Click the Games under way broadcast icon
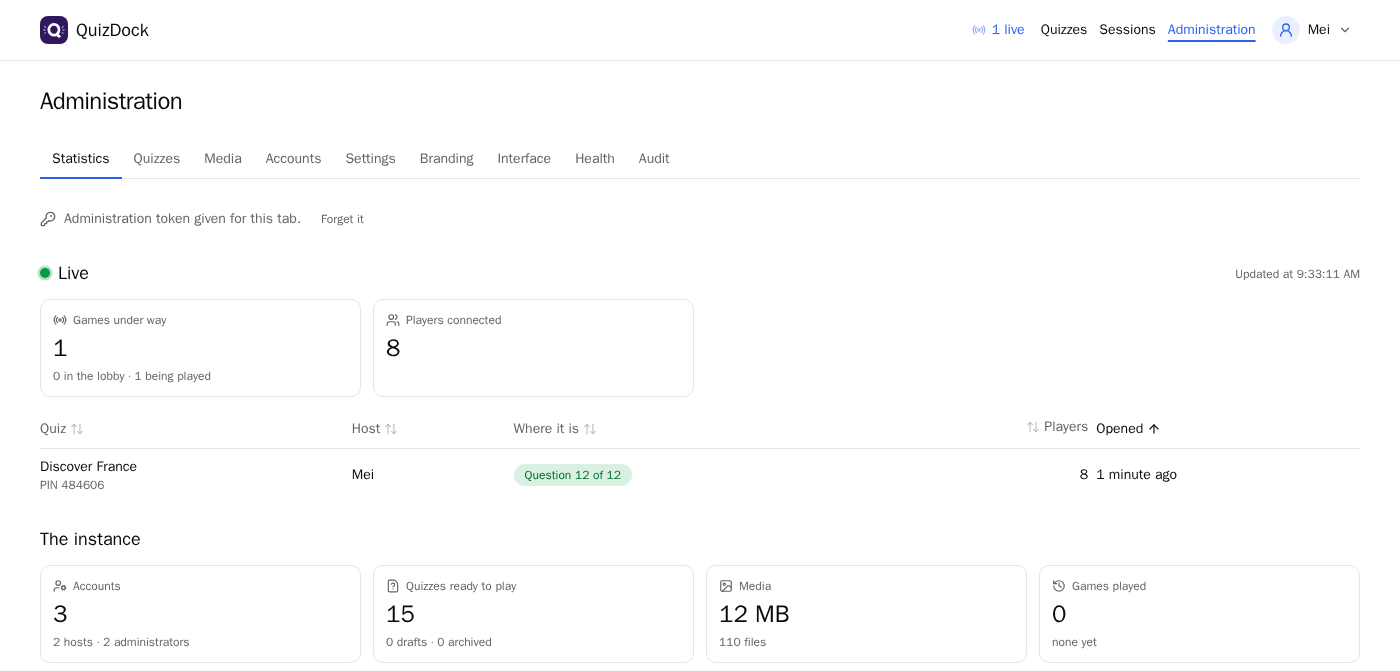The width and height of the screenshot is (1400, 671). [x=60, y=320]
